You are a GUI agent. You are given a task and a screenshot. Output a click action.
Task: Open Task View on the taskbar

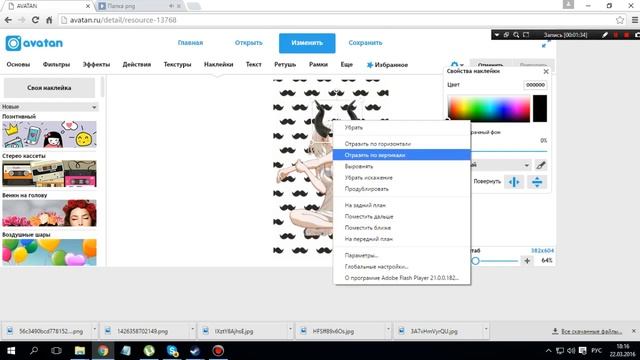click(56, 351)
